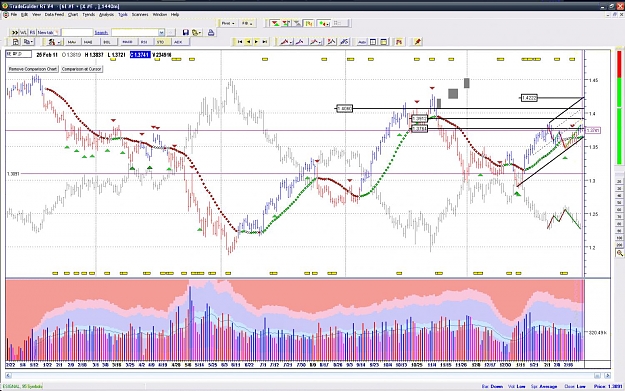Focus the symbol entry field before Search

[x=77, y=33]
